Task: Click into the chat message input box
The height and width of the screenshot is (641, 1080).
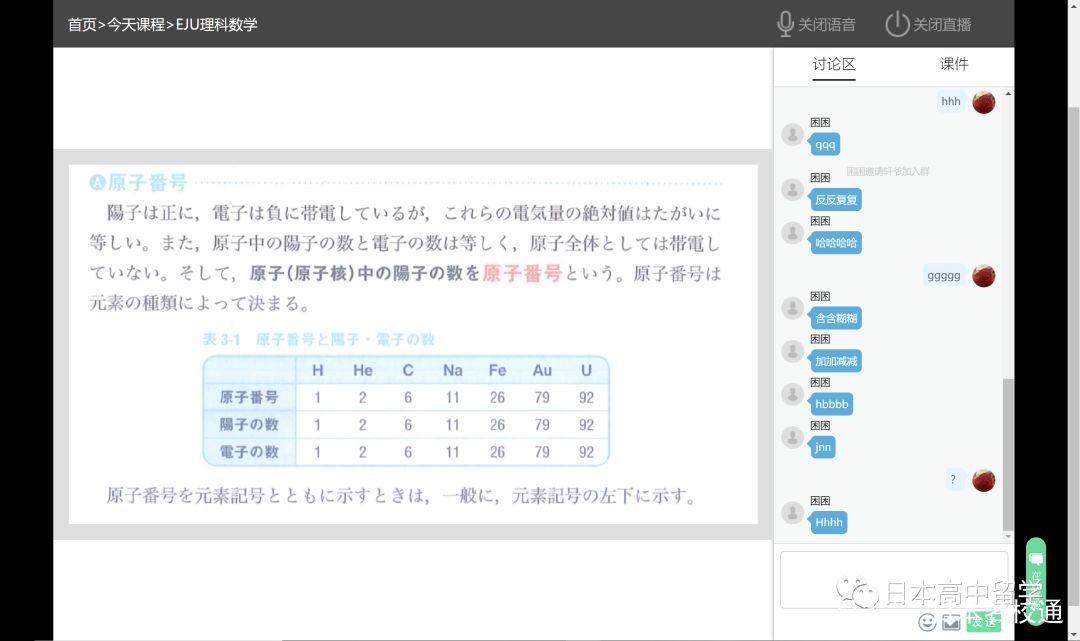Action: point(893,580)
